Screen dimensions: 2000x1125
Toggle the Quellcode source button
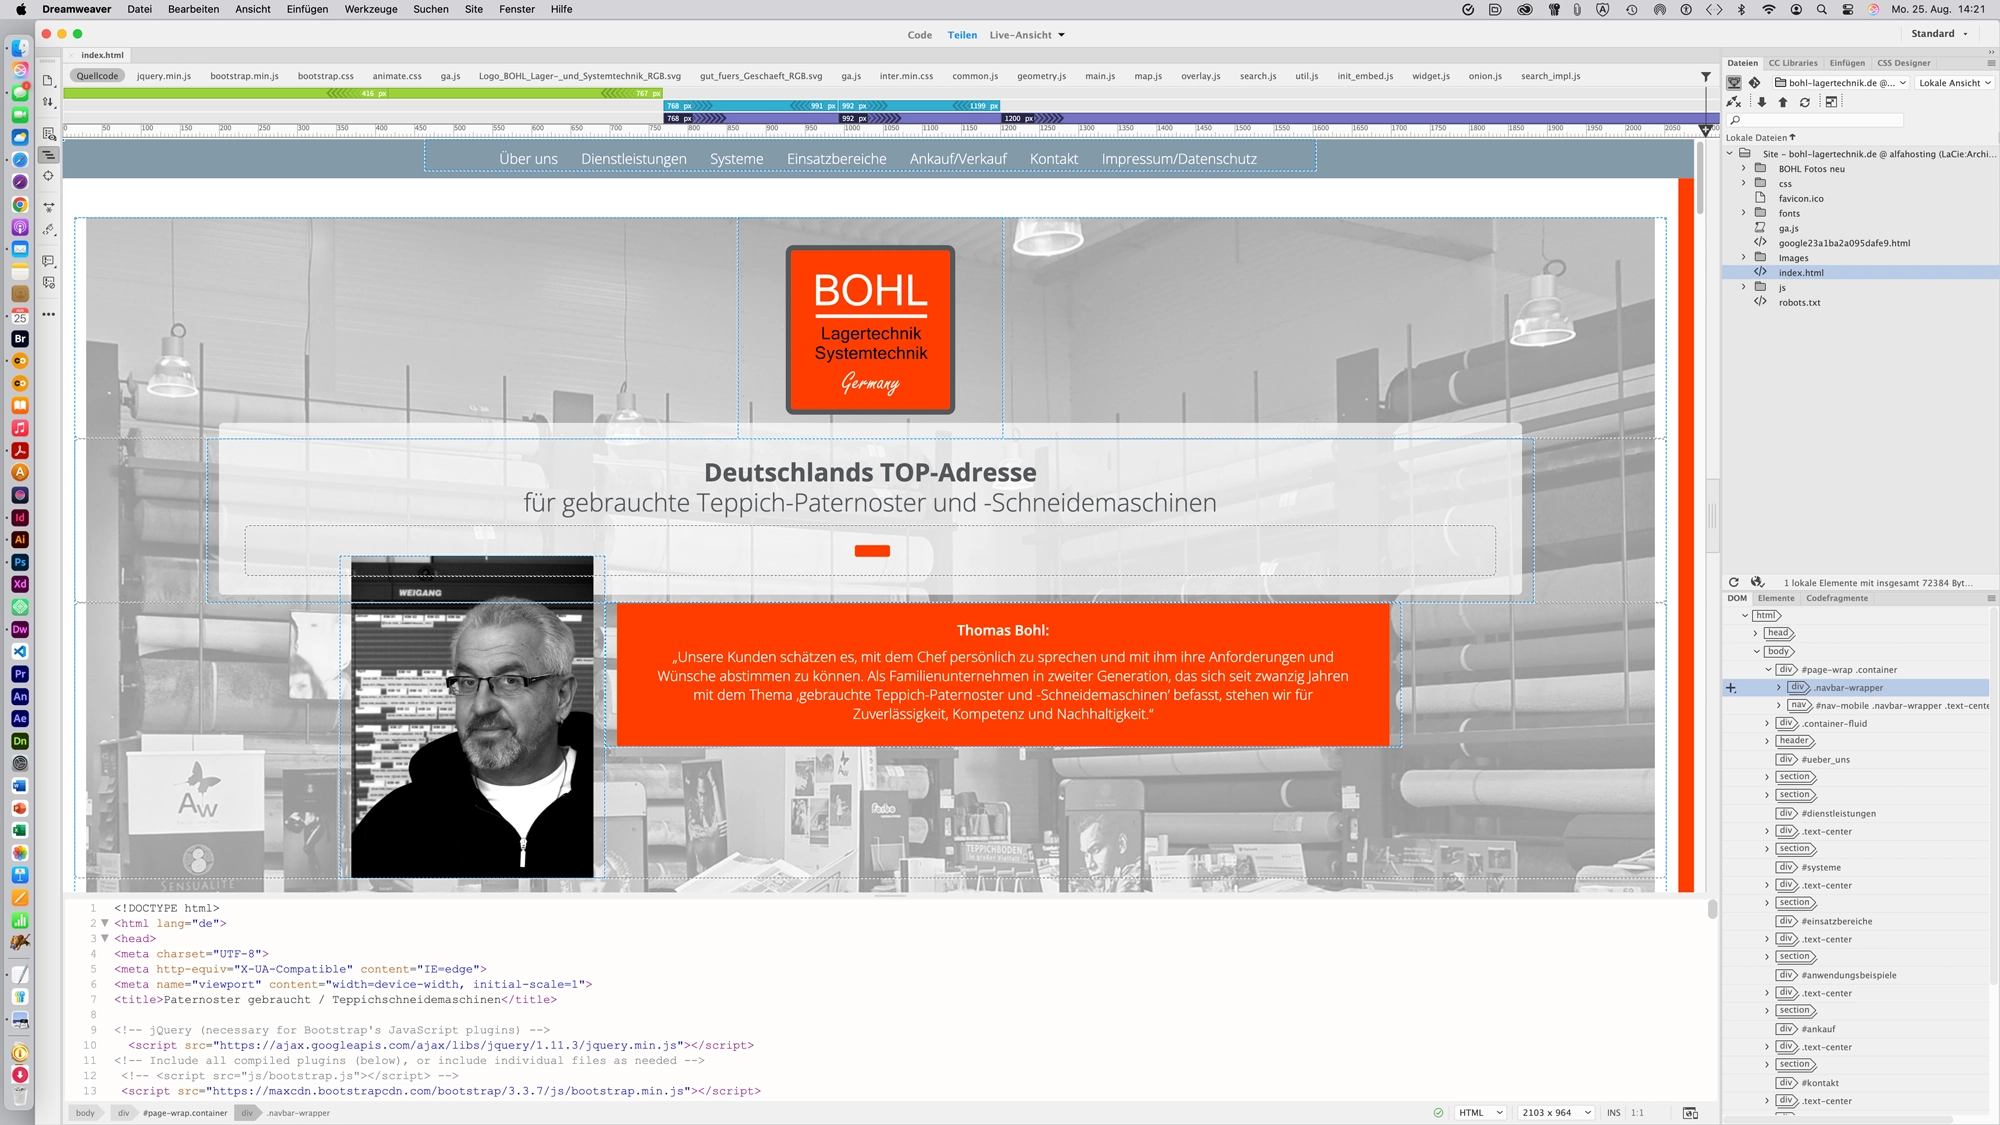click(98, 75)
